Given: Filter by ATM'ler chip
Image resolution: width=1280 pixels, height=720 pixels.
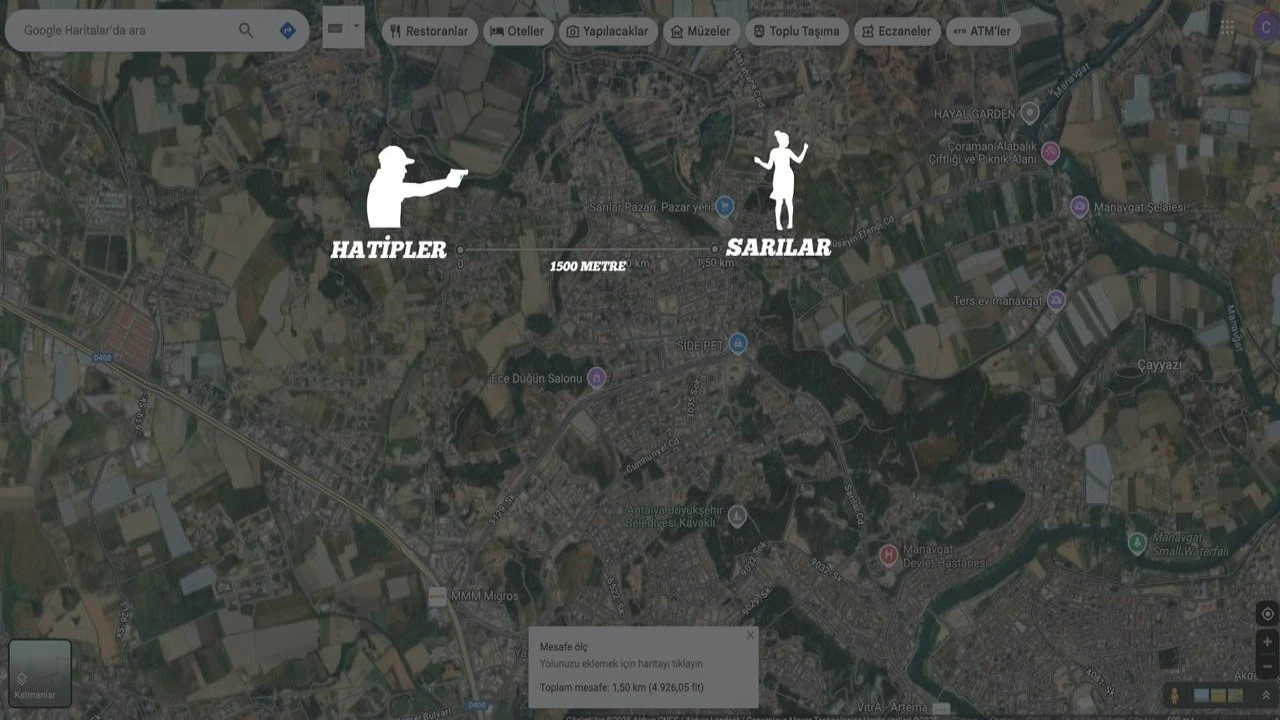Looking at the screenshot, I should click(982, 31).
